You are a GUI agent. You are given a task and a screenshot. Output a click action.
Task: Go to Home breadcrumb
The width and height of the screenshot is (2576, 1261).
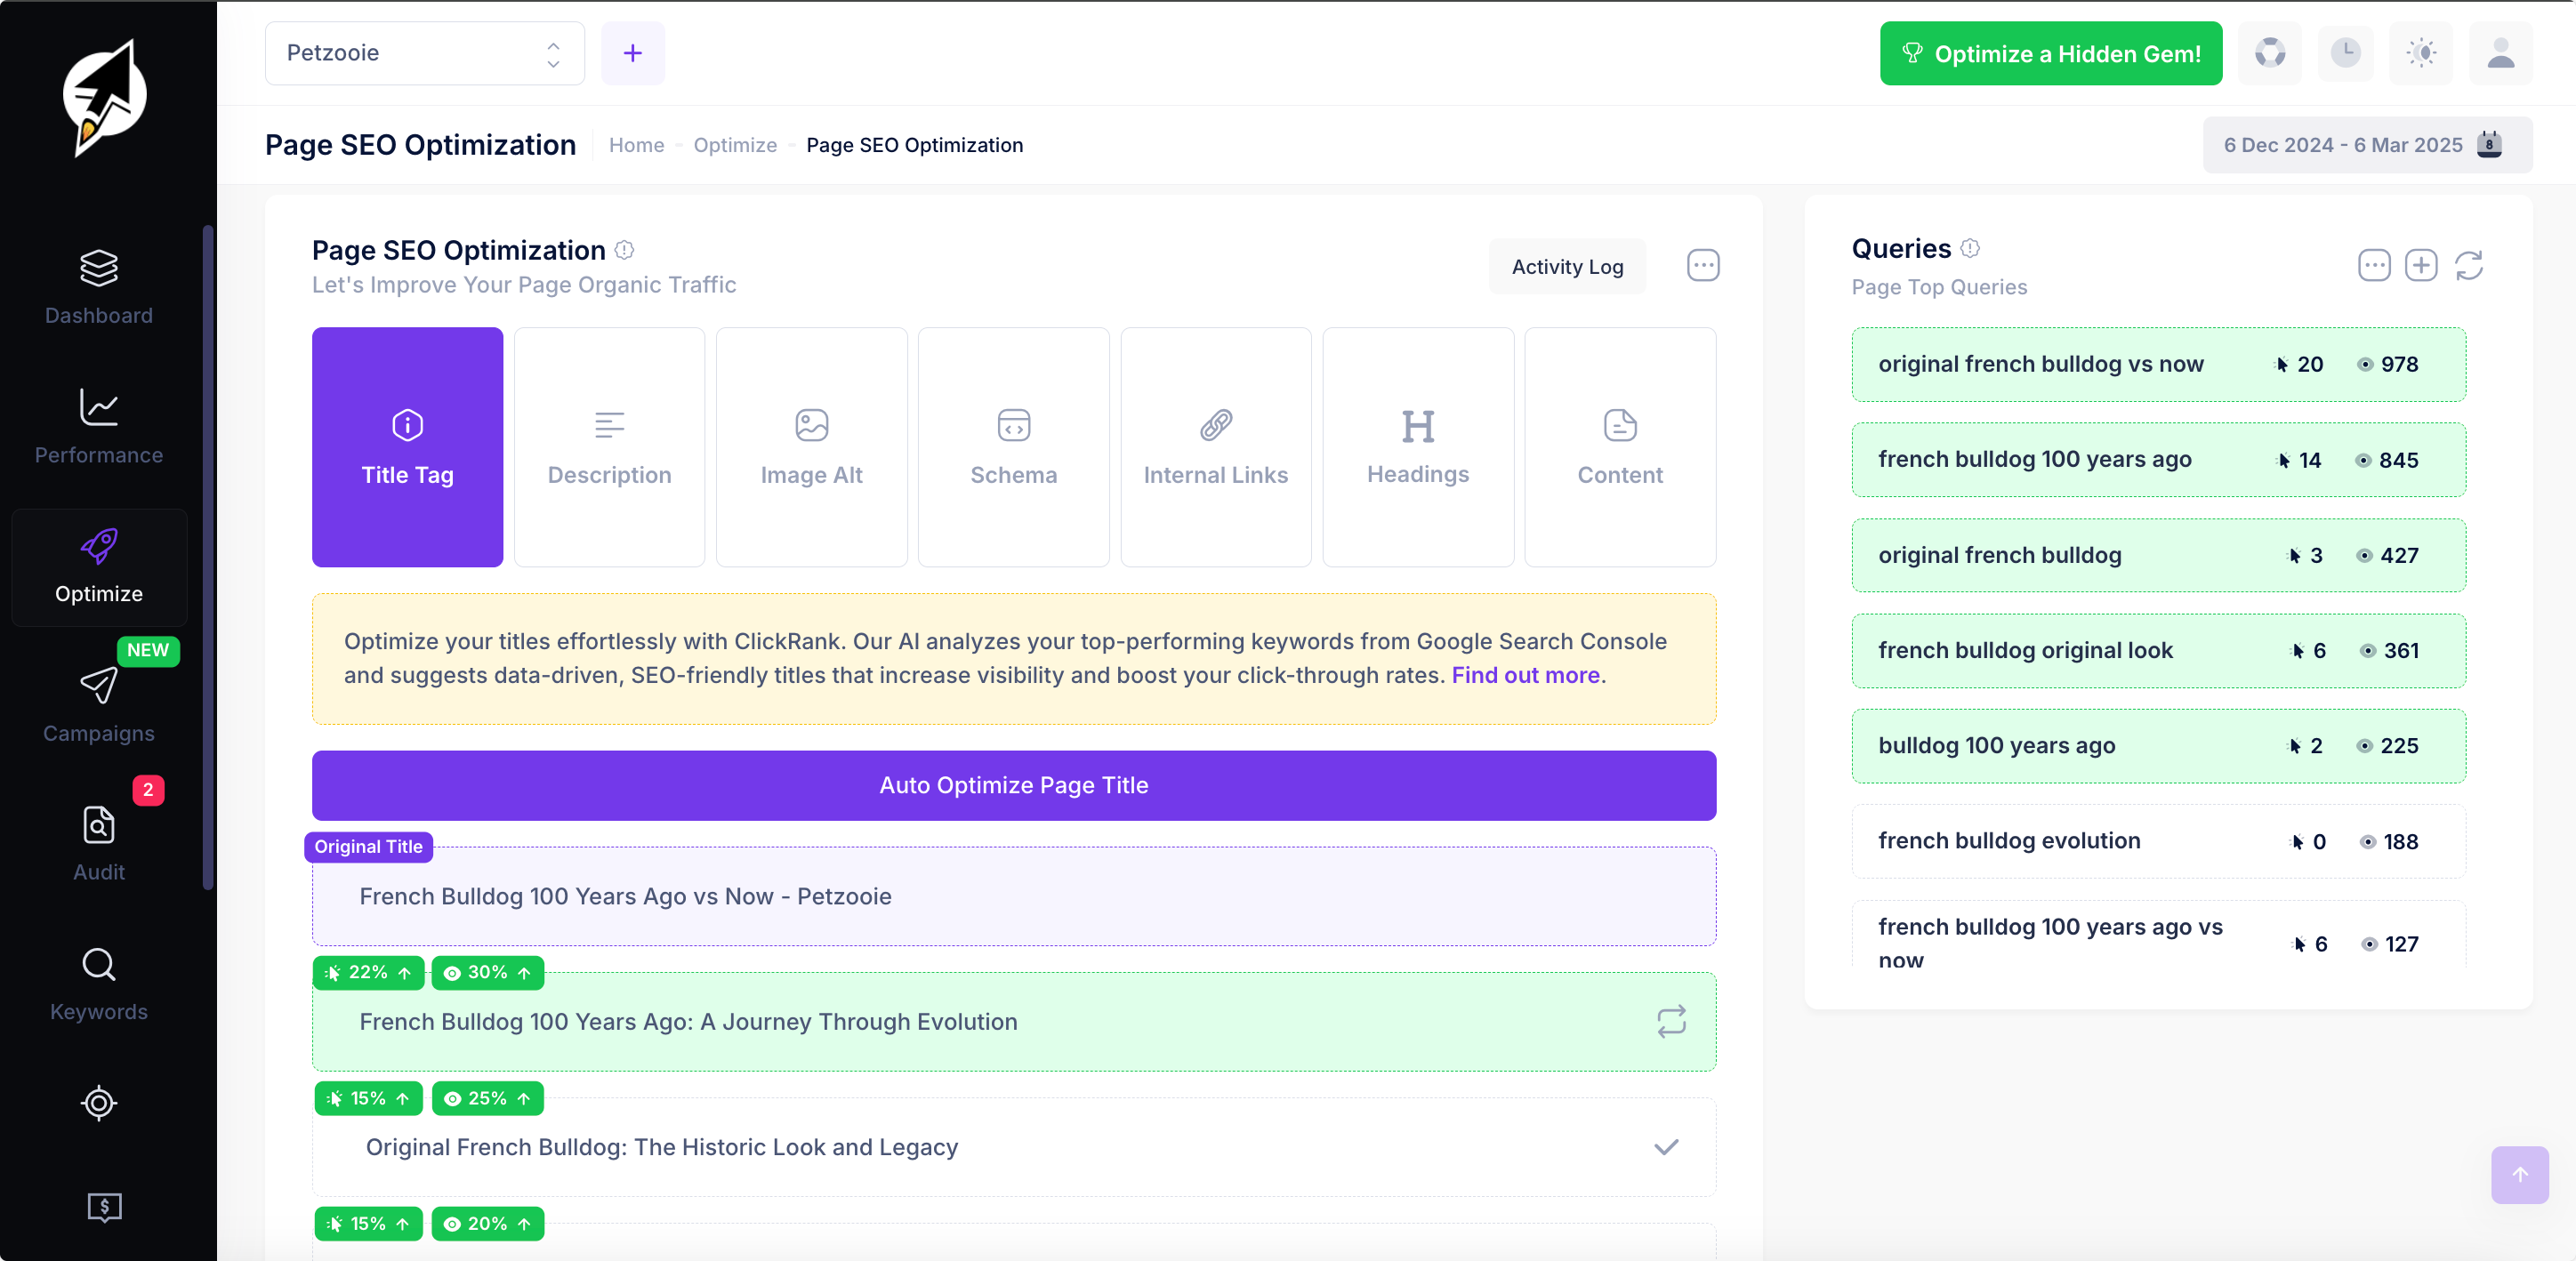(x=636, y=145)
